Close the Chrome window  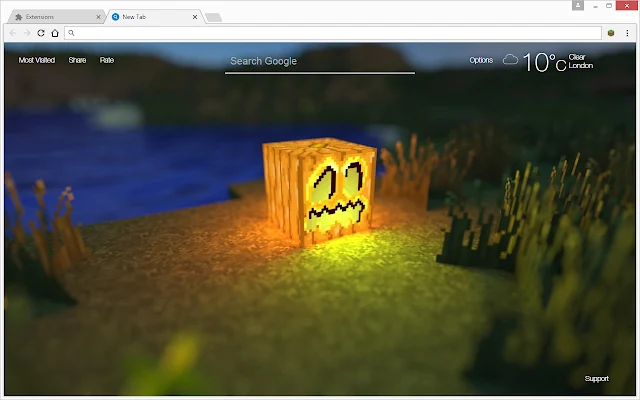click(x=627, y=6)
